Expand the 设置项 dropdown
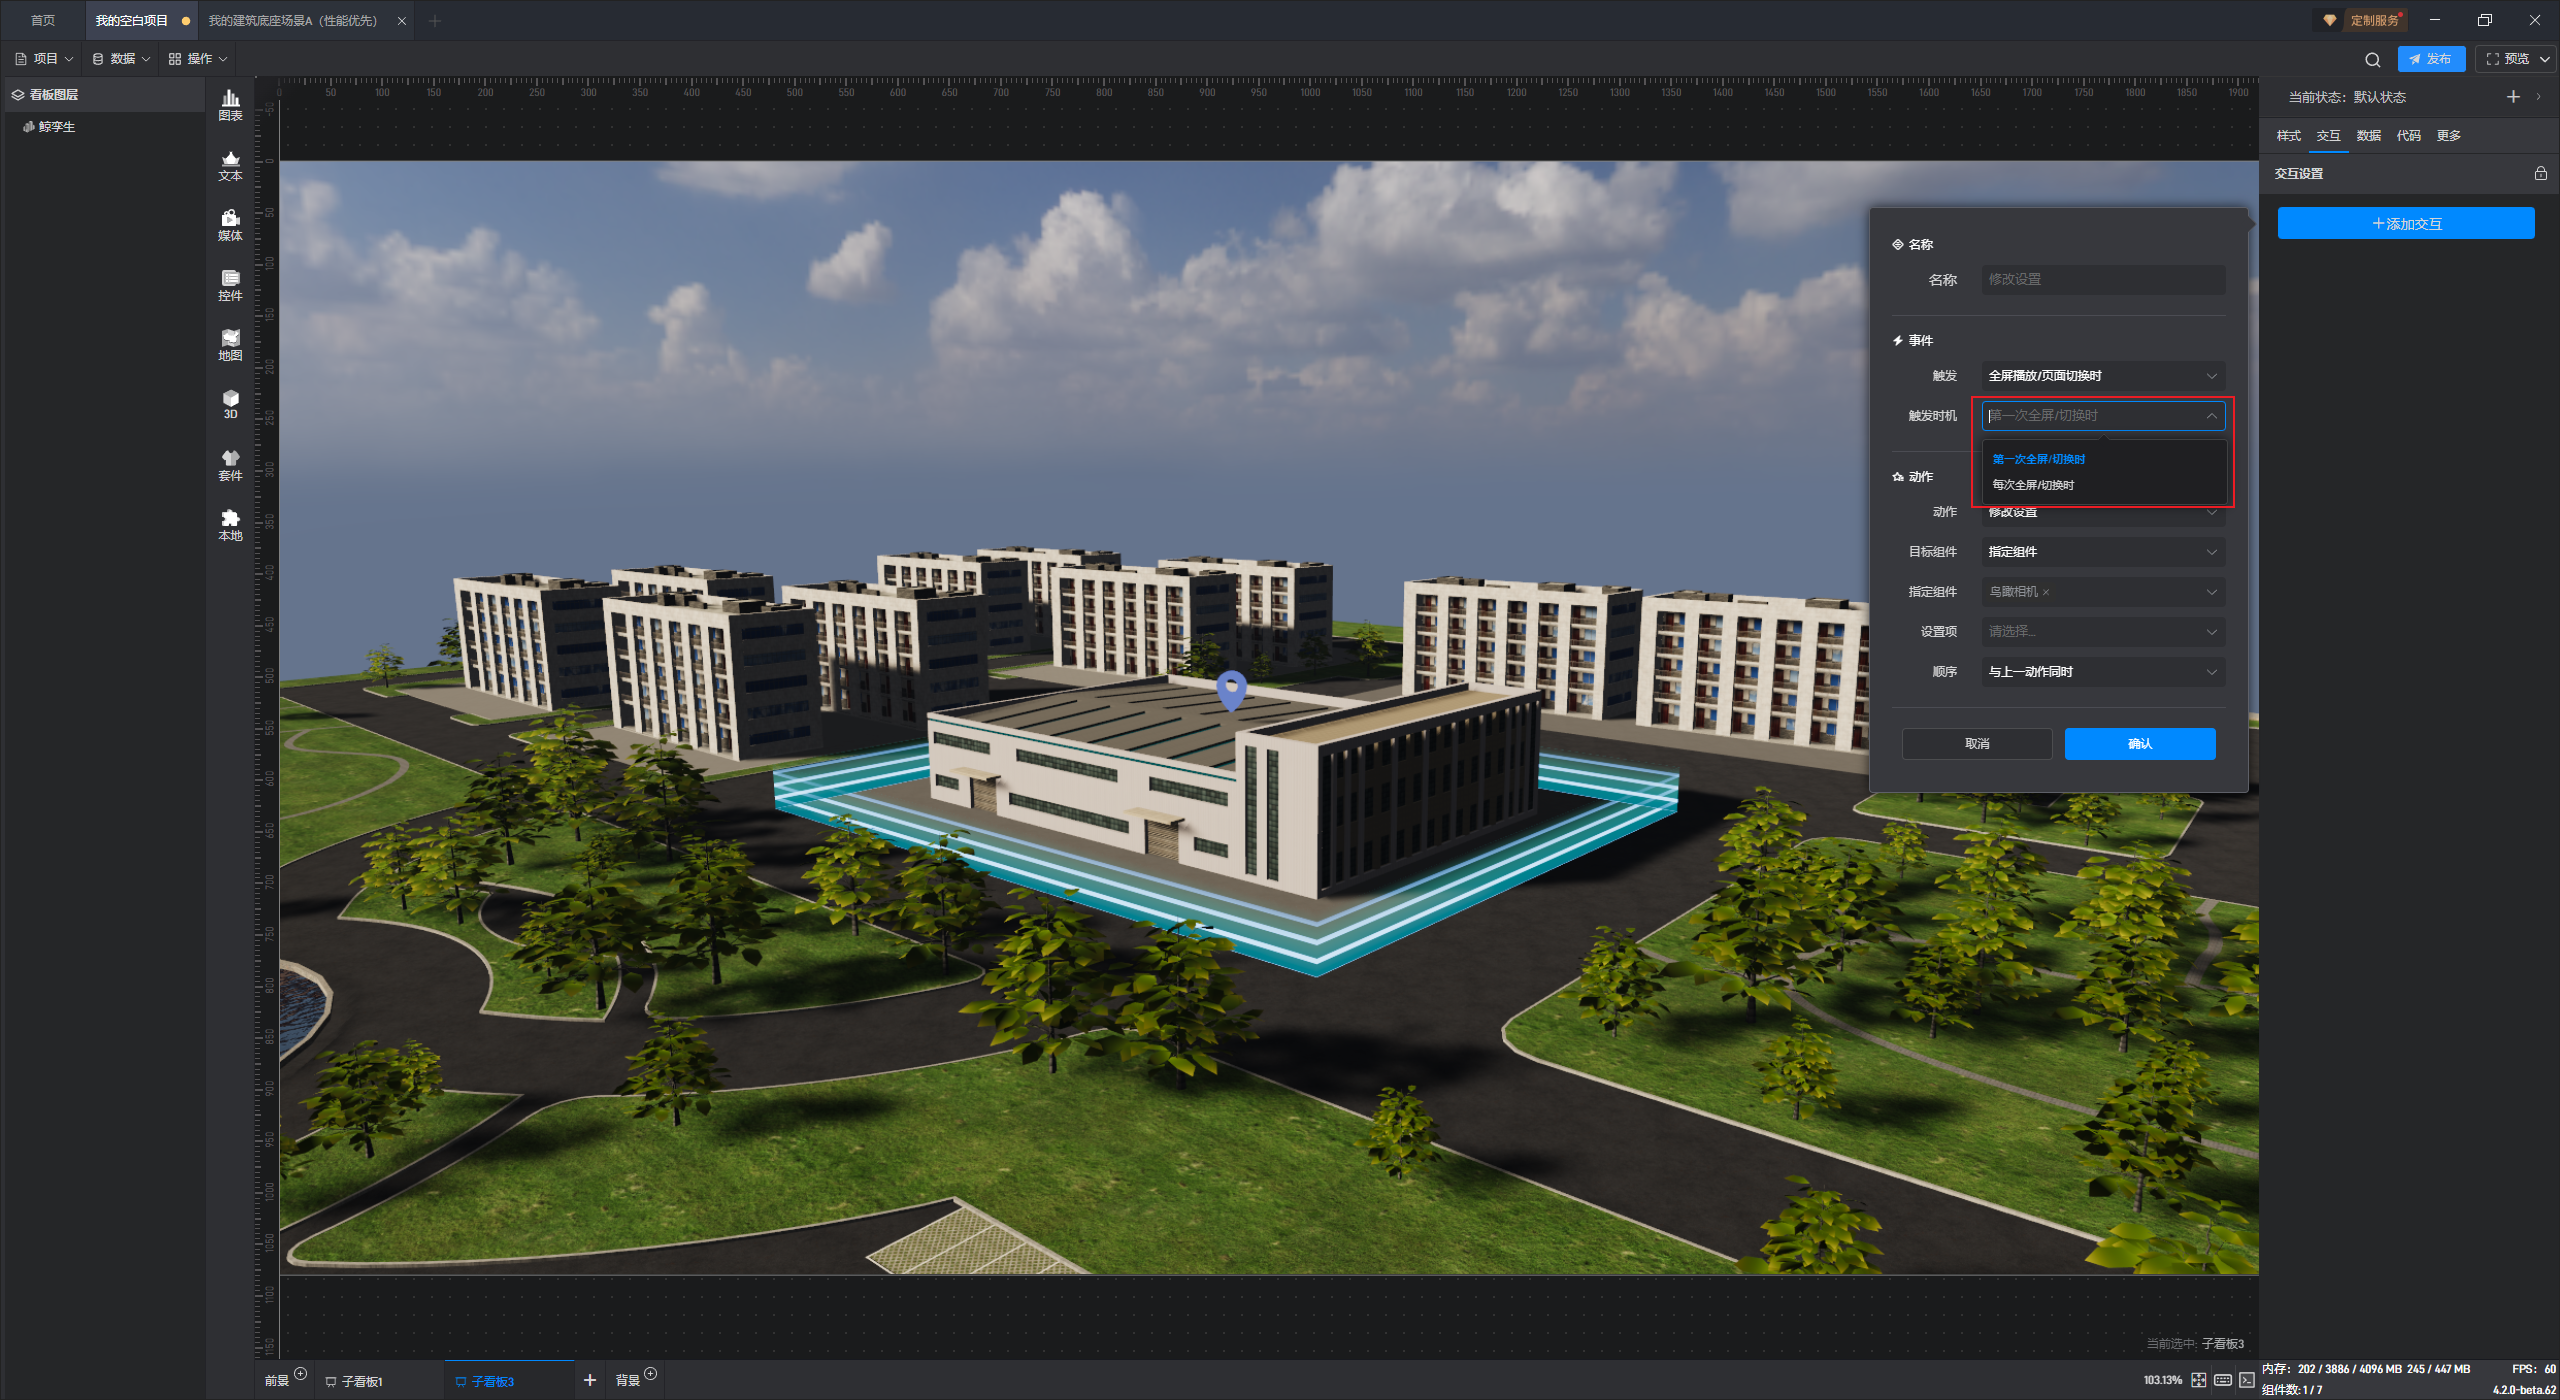 [2102, 632]
